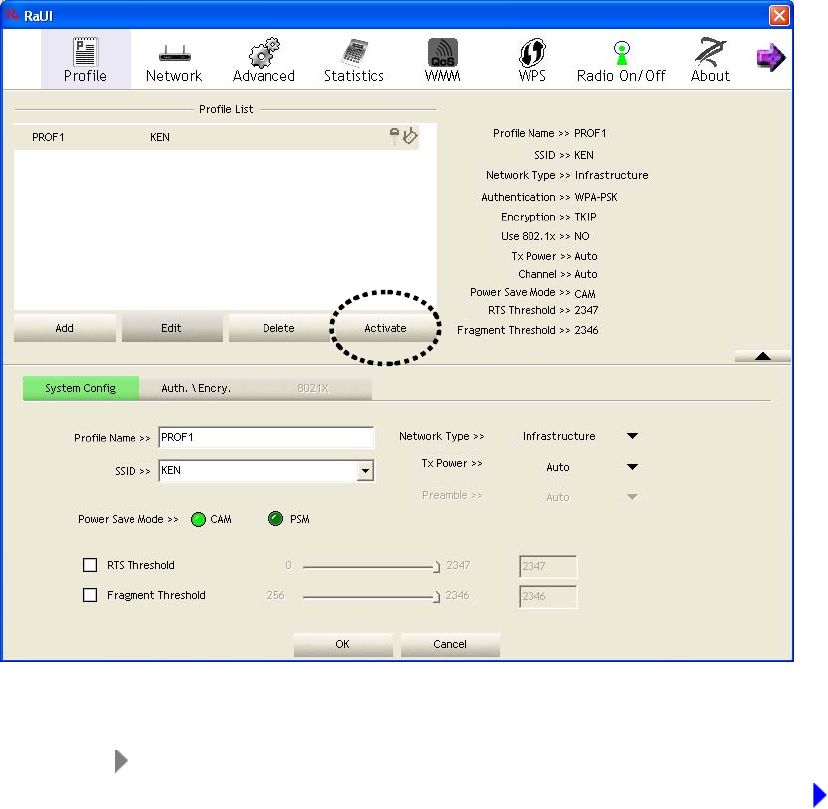
Task: Click the active-profile check icon on PROF1
Action: coord(410,136)
